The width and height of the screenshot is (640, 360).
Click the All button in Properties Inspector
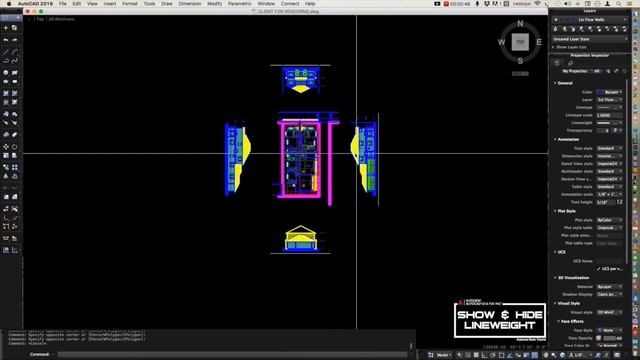tap(597, 71)
